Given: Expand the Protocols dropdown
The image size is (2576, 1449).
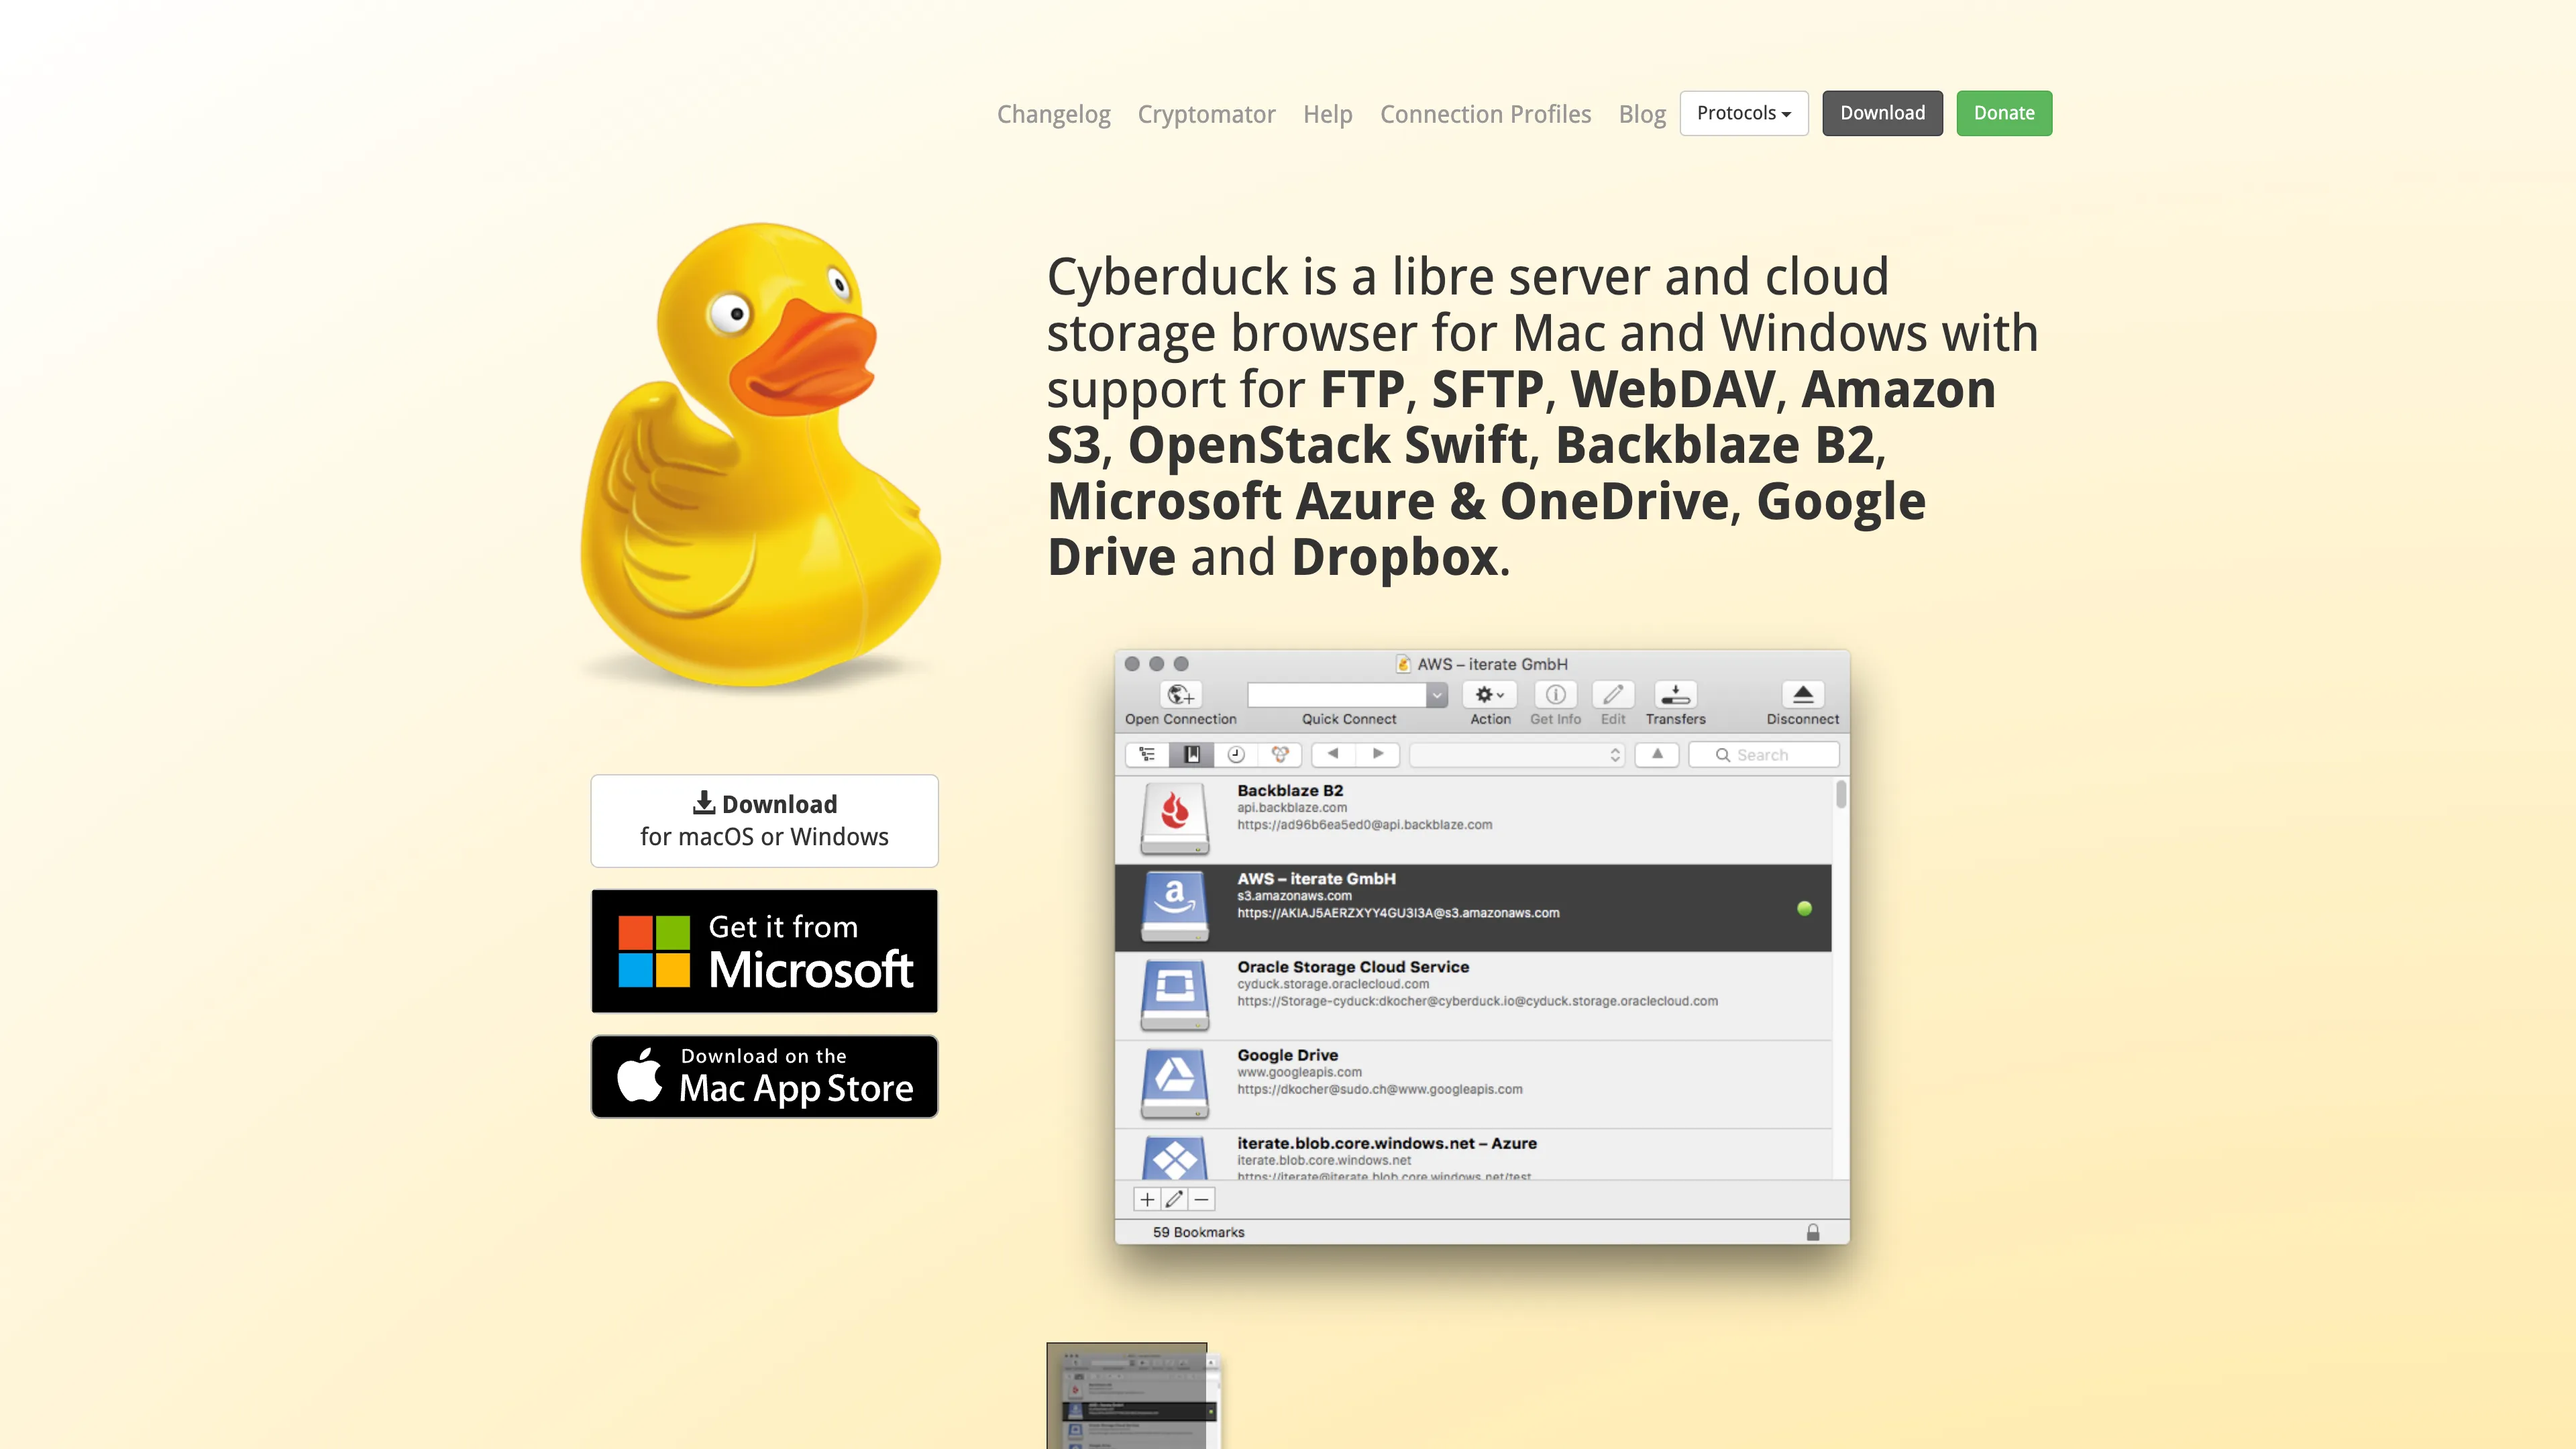Looking at the screenshot, I should [1743, 113].
